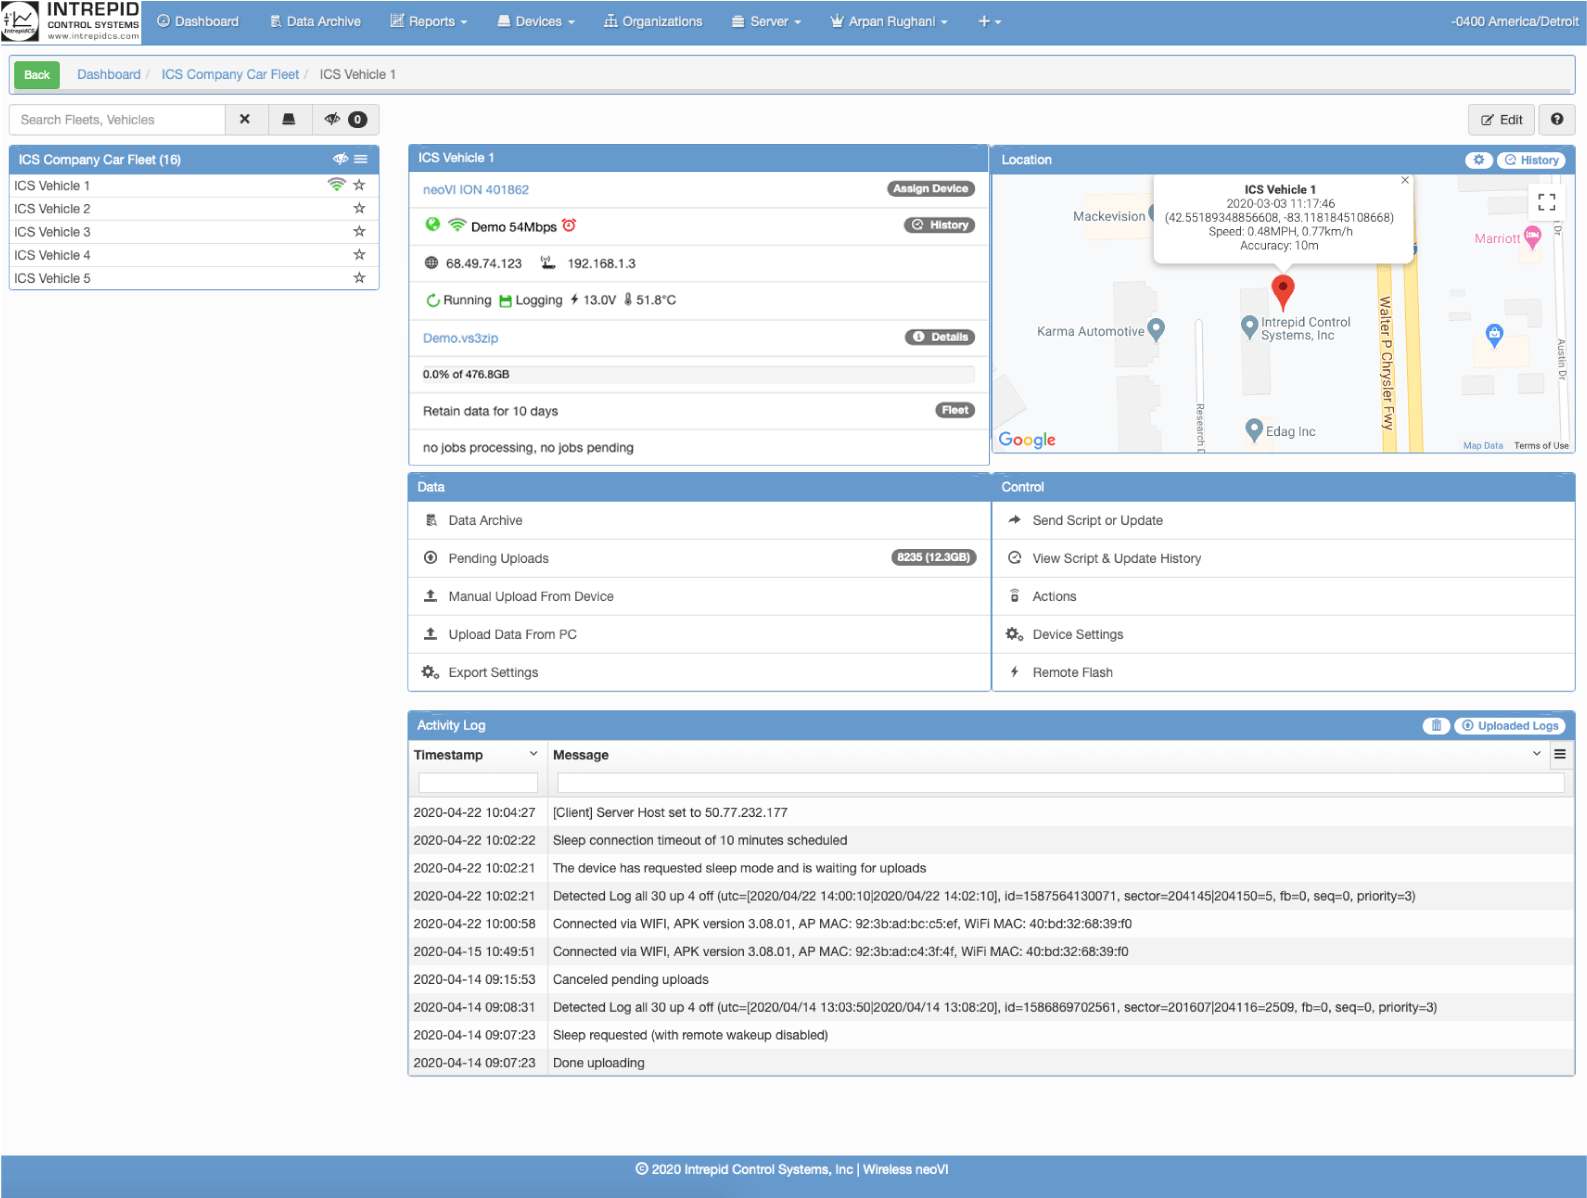Toggle favorite star for ICS Vehicle 3

pyautogui.click(x=359, y=232)
